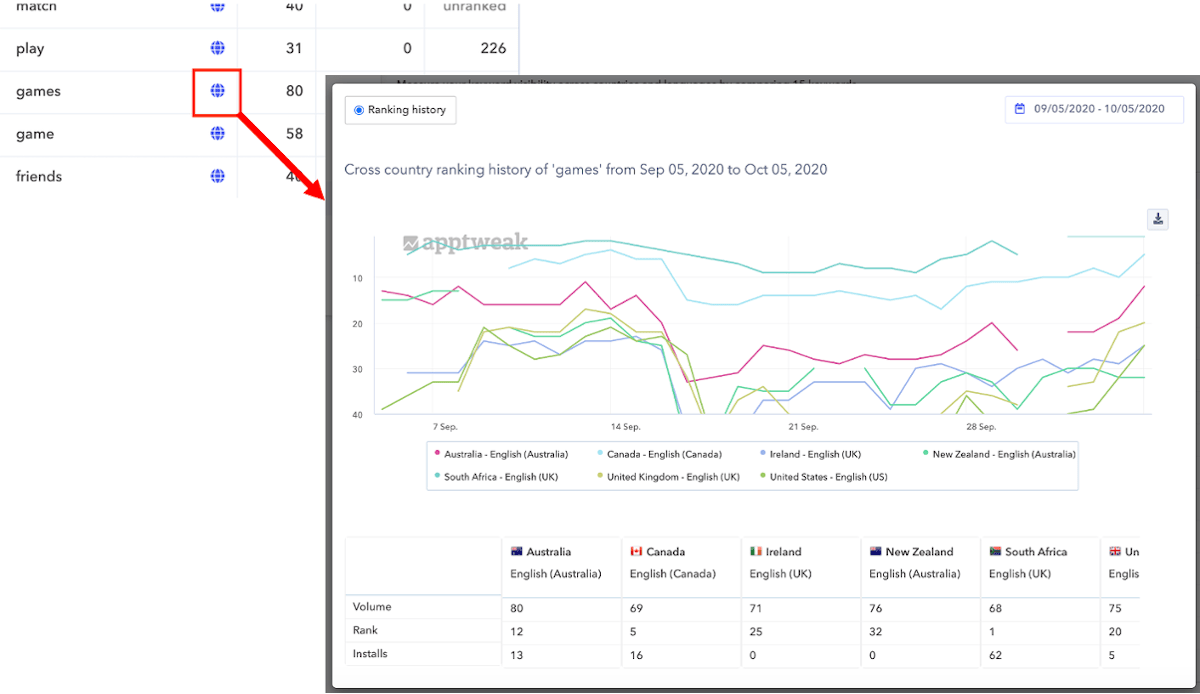Click the New Zealand column header

tap(918, 551)
